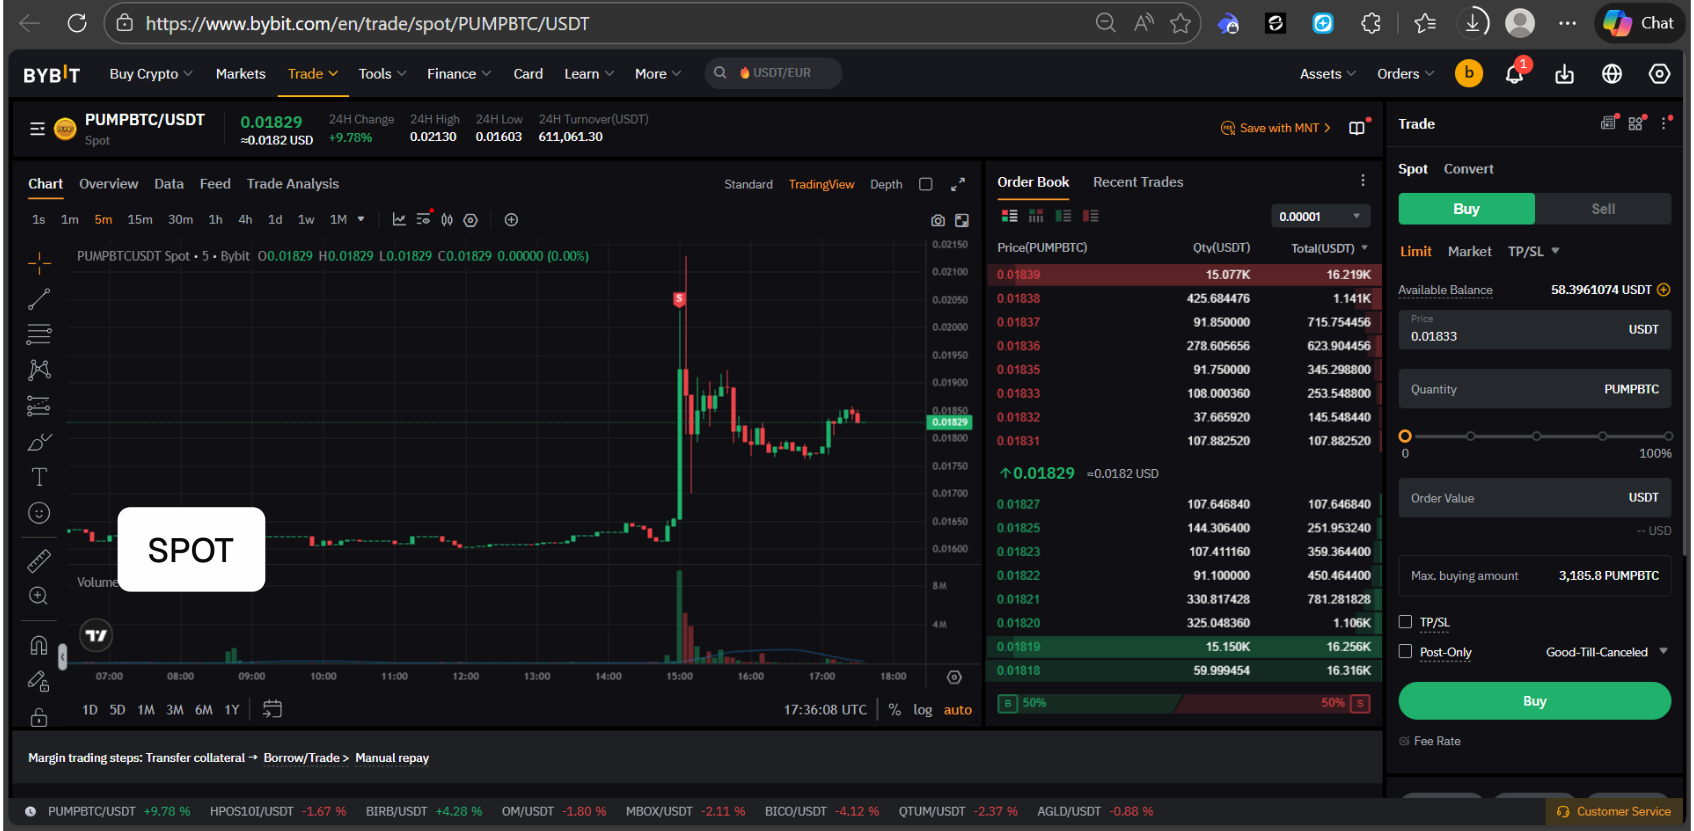
Task: Toggle log scale on chart
Action: (923, 710)
